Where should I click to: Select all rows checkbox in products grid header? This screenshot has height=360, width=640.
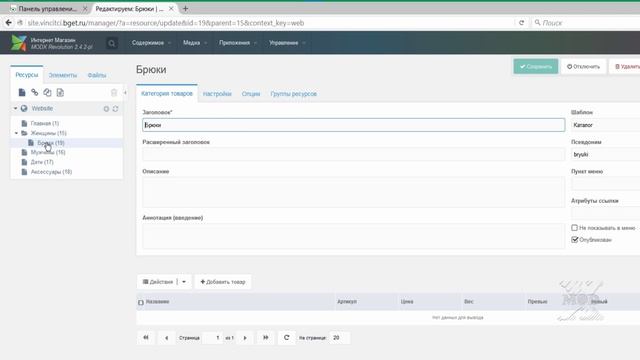[141, 302]
